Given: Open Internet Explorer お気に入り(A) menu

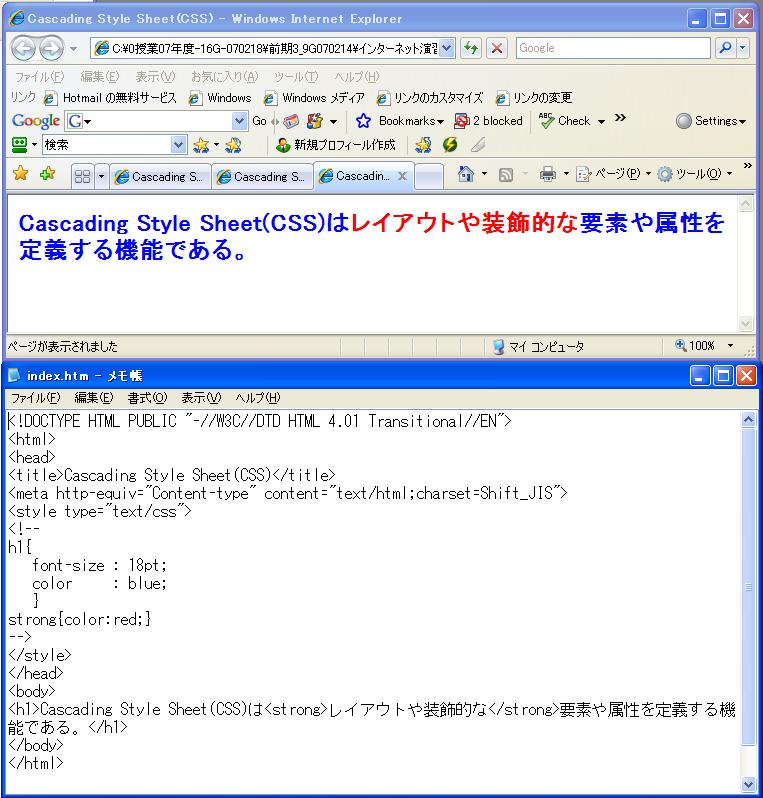Looking at the screenshot, I should [224, 77].
